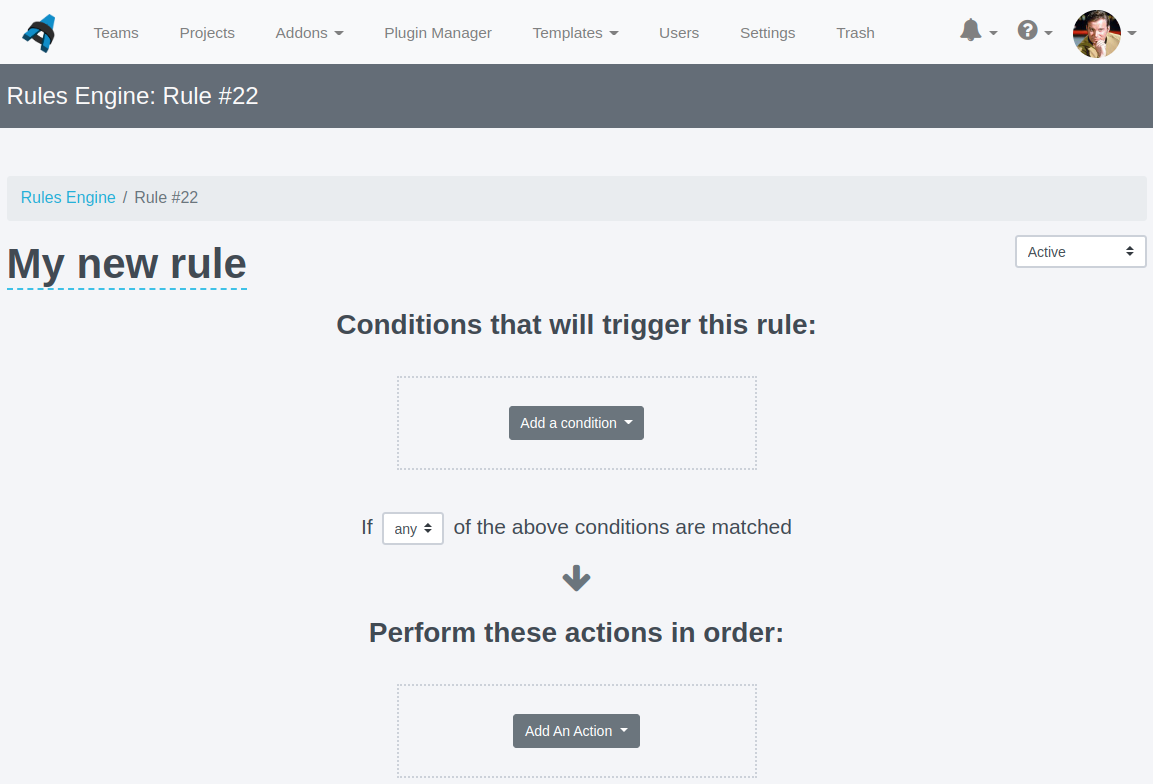Open the notifications bell icon
The height and width of the screenshot is (784, 1153).
(971, 30)
